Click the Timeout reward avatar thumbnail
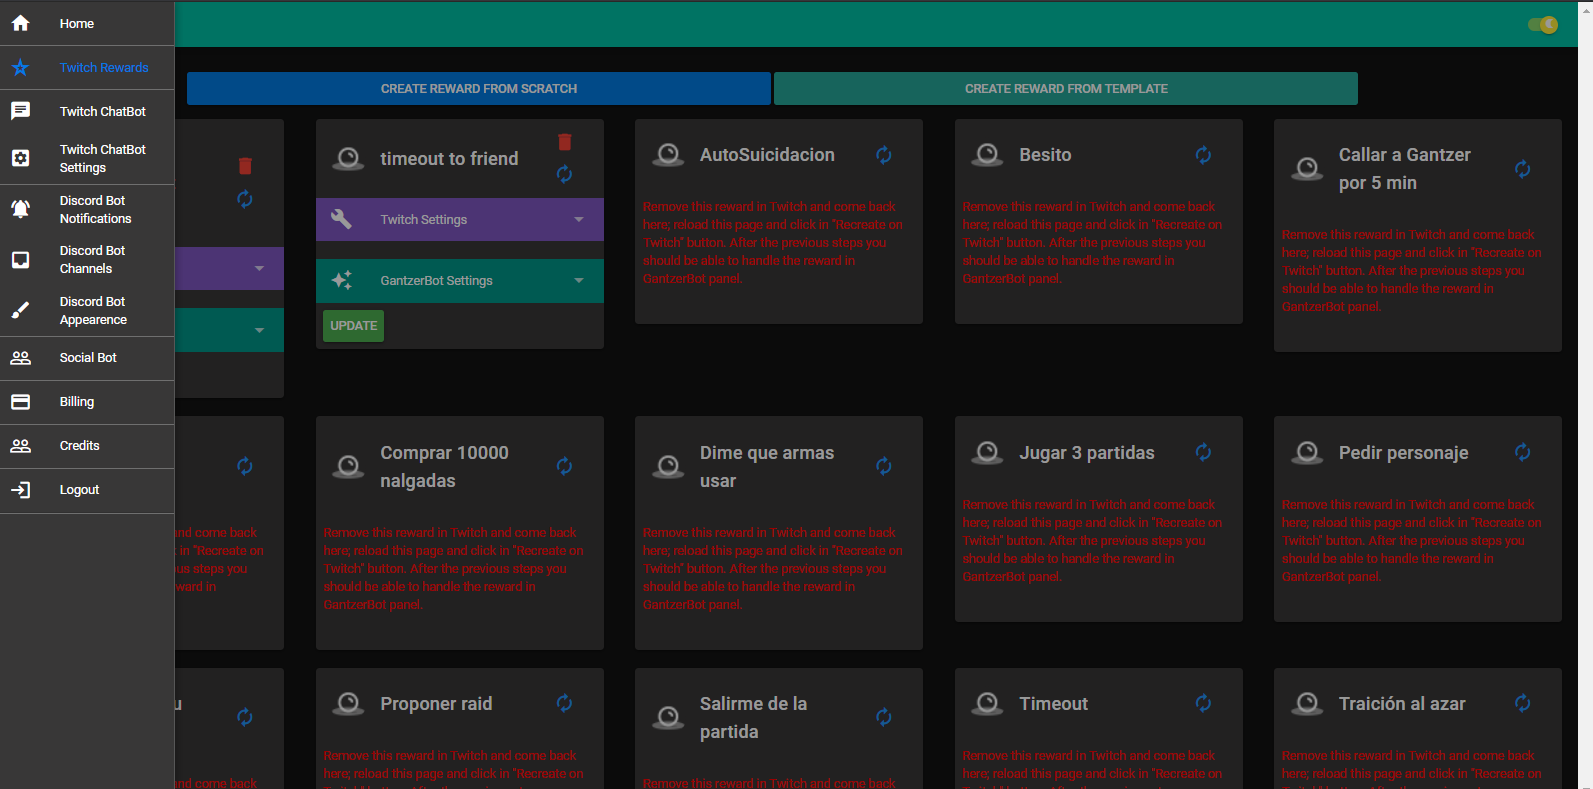Screen dimensions: 1593x789 coord(987,704)
